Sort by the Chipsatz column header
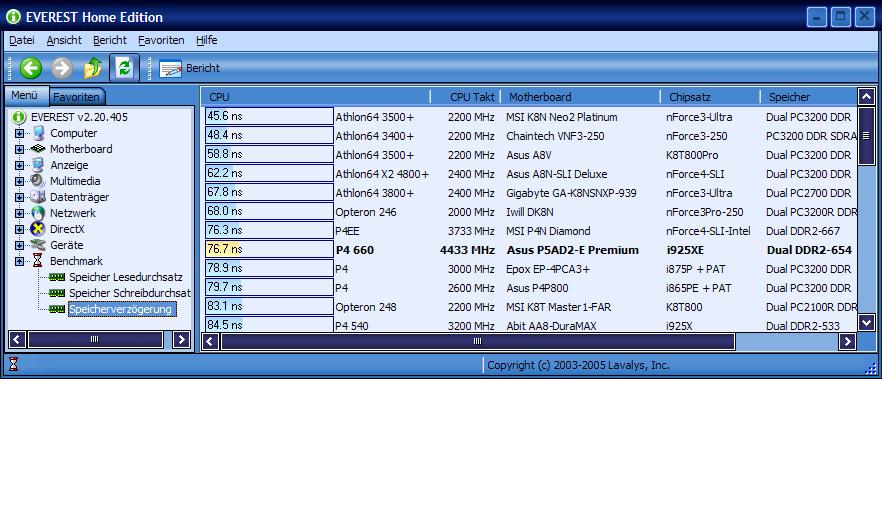The width and height of the screenshot is (882, 512). (710, 97)
